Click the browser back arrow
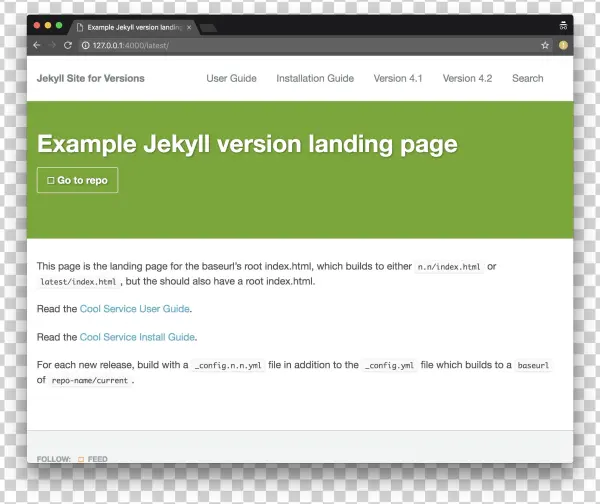 click(37, 45)
